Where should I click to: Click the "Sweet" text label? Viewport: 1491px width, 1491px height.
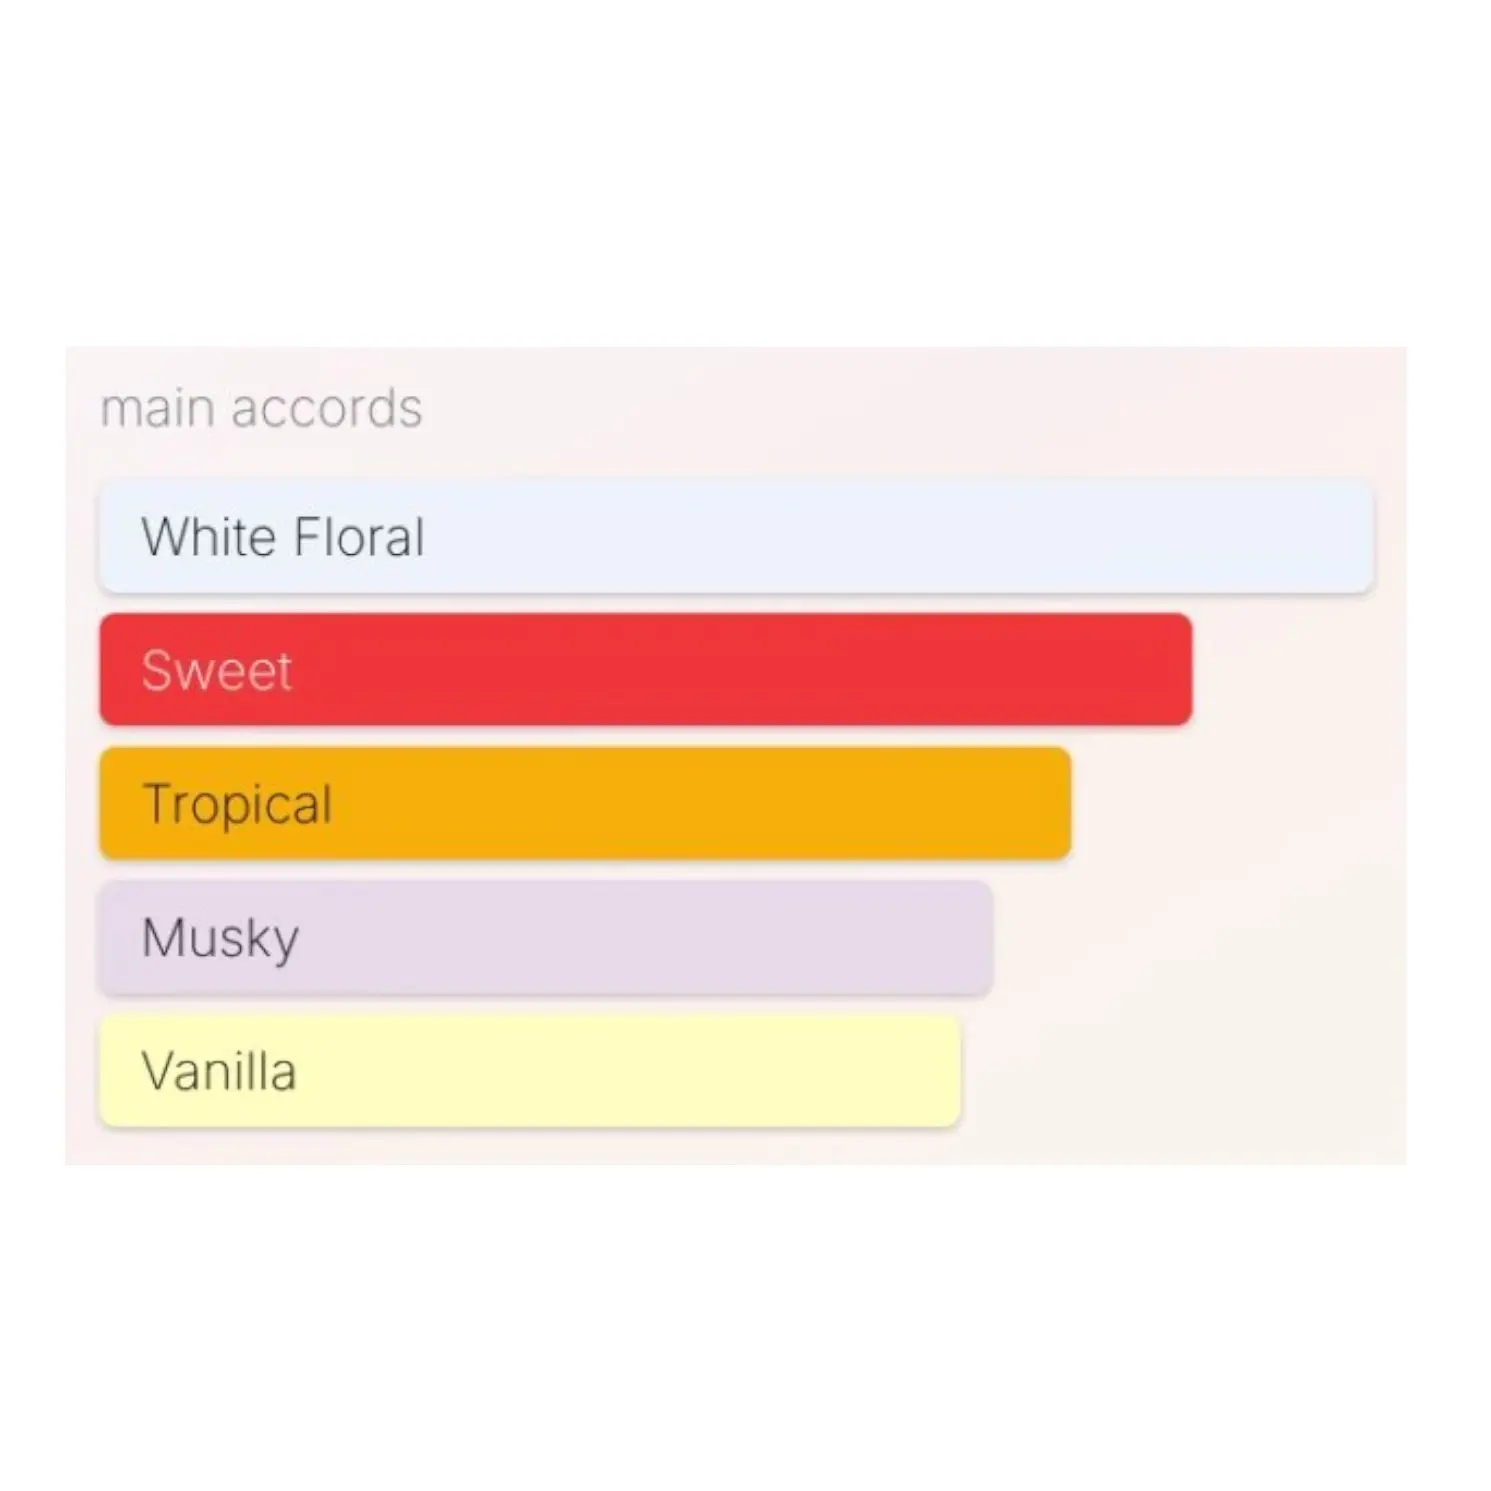(217, 670)
